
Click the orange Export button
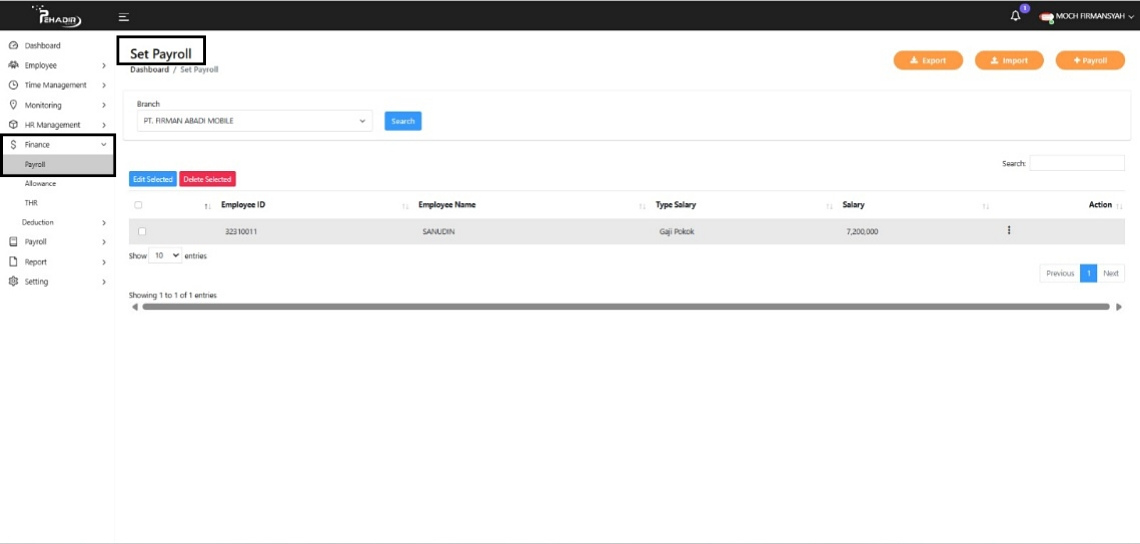[x=927, y=61]
